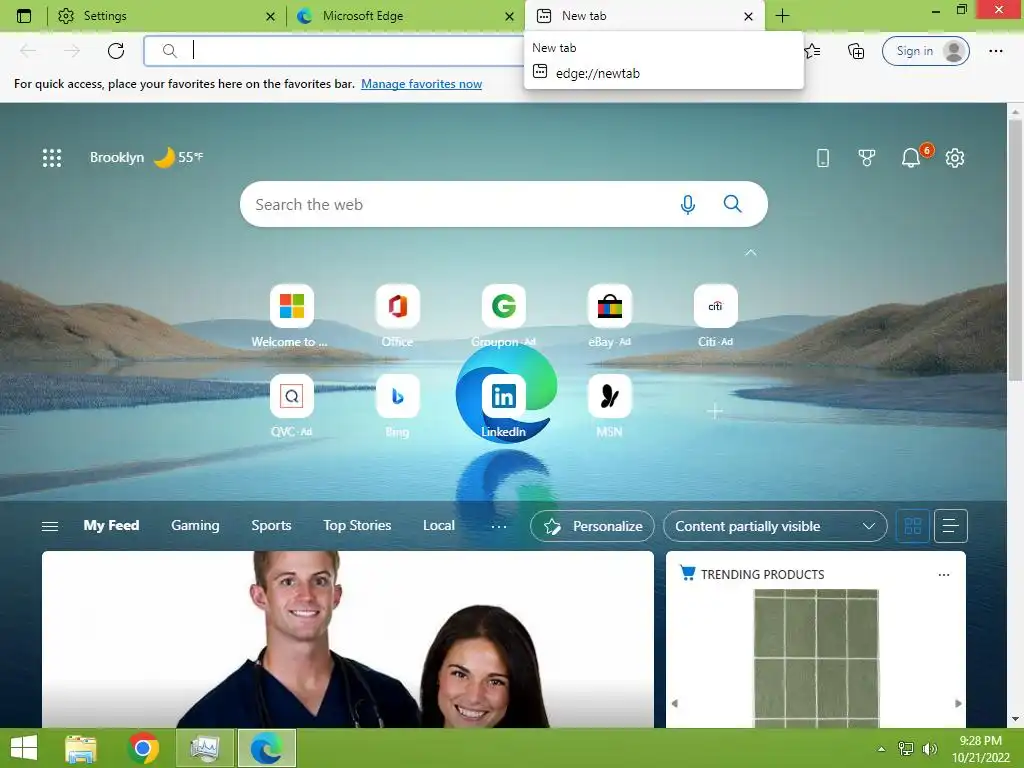Open Trending Products options ellipsis
Image resolution: width=1024 pixels, height=768 pixels.
pos(944,575)
